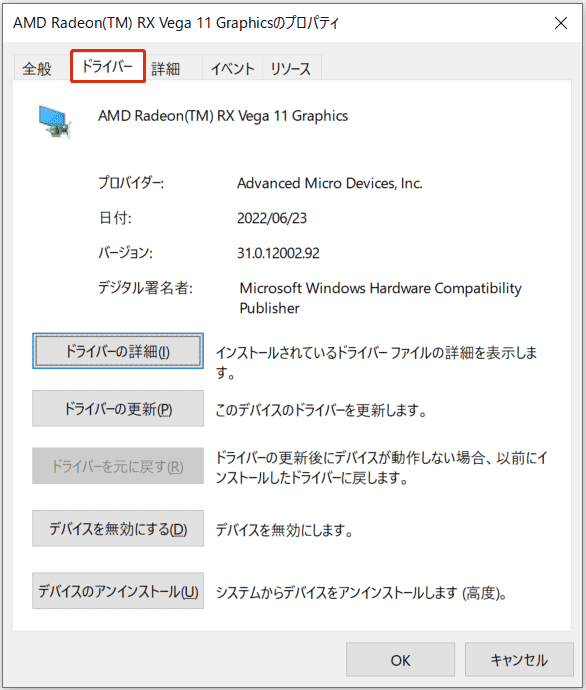Click the デジタル署名者: label
Screen dimensions: 586x690
coord(146,288)
